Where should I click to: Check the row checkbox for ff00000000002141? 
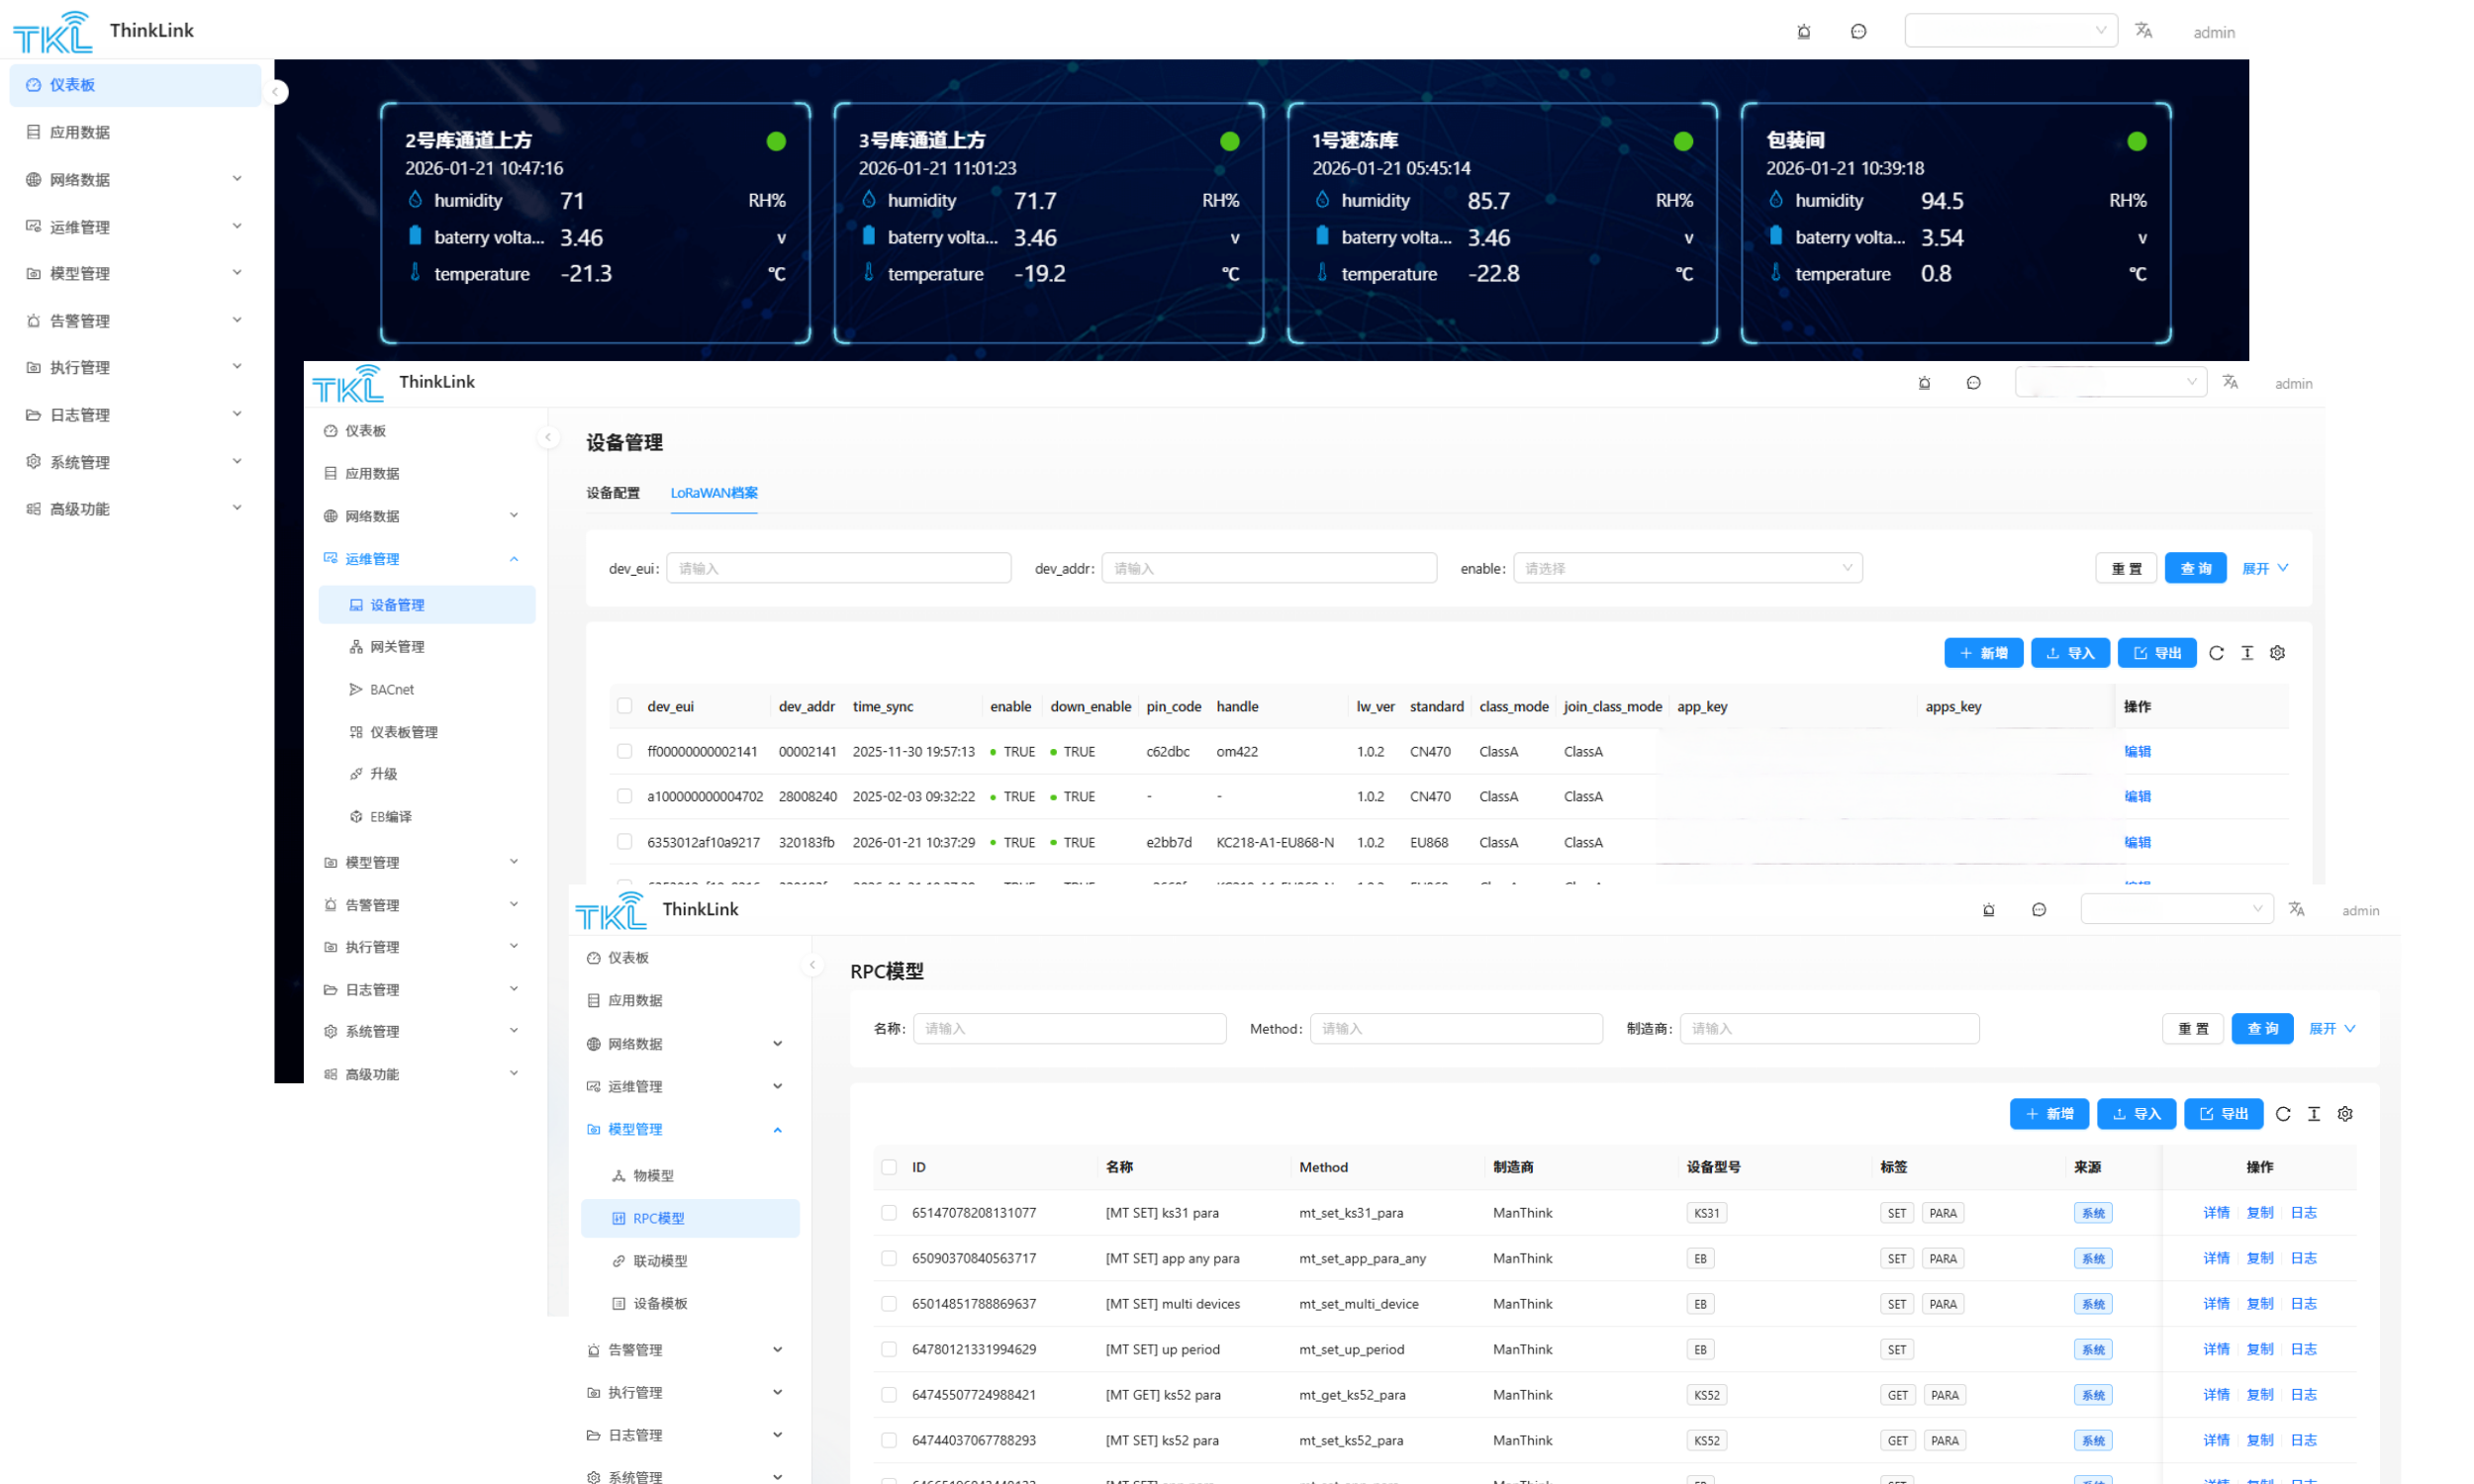coord(625,751)
